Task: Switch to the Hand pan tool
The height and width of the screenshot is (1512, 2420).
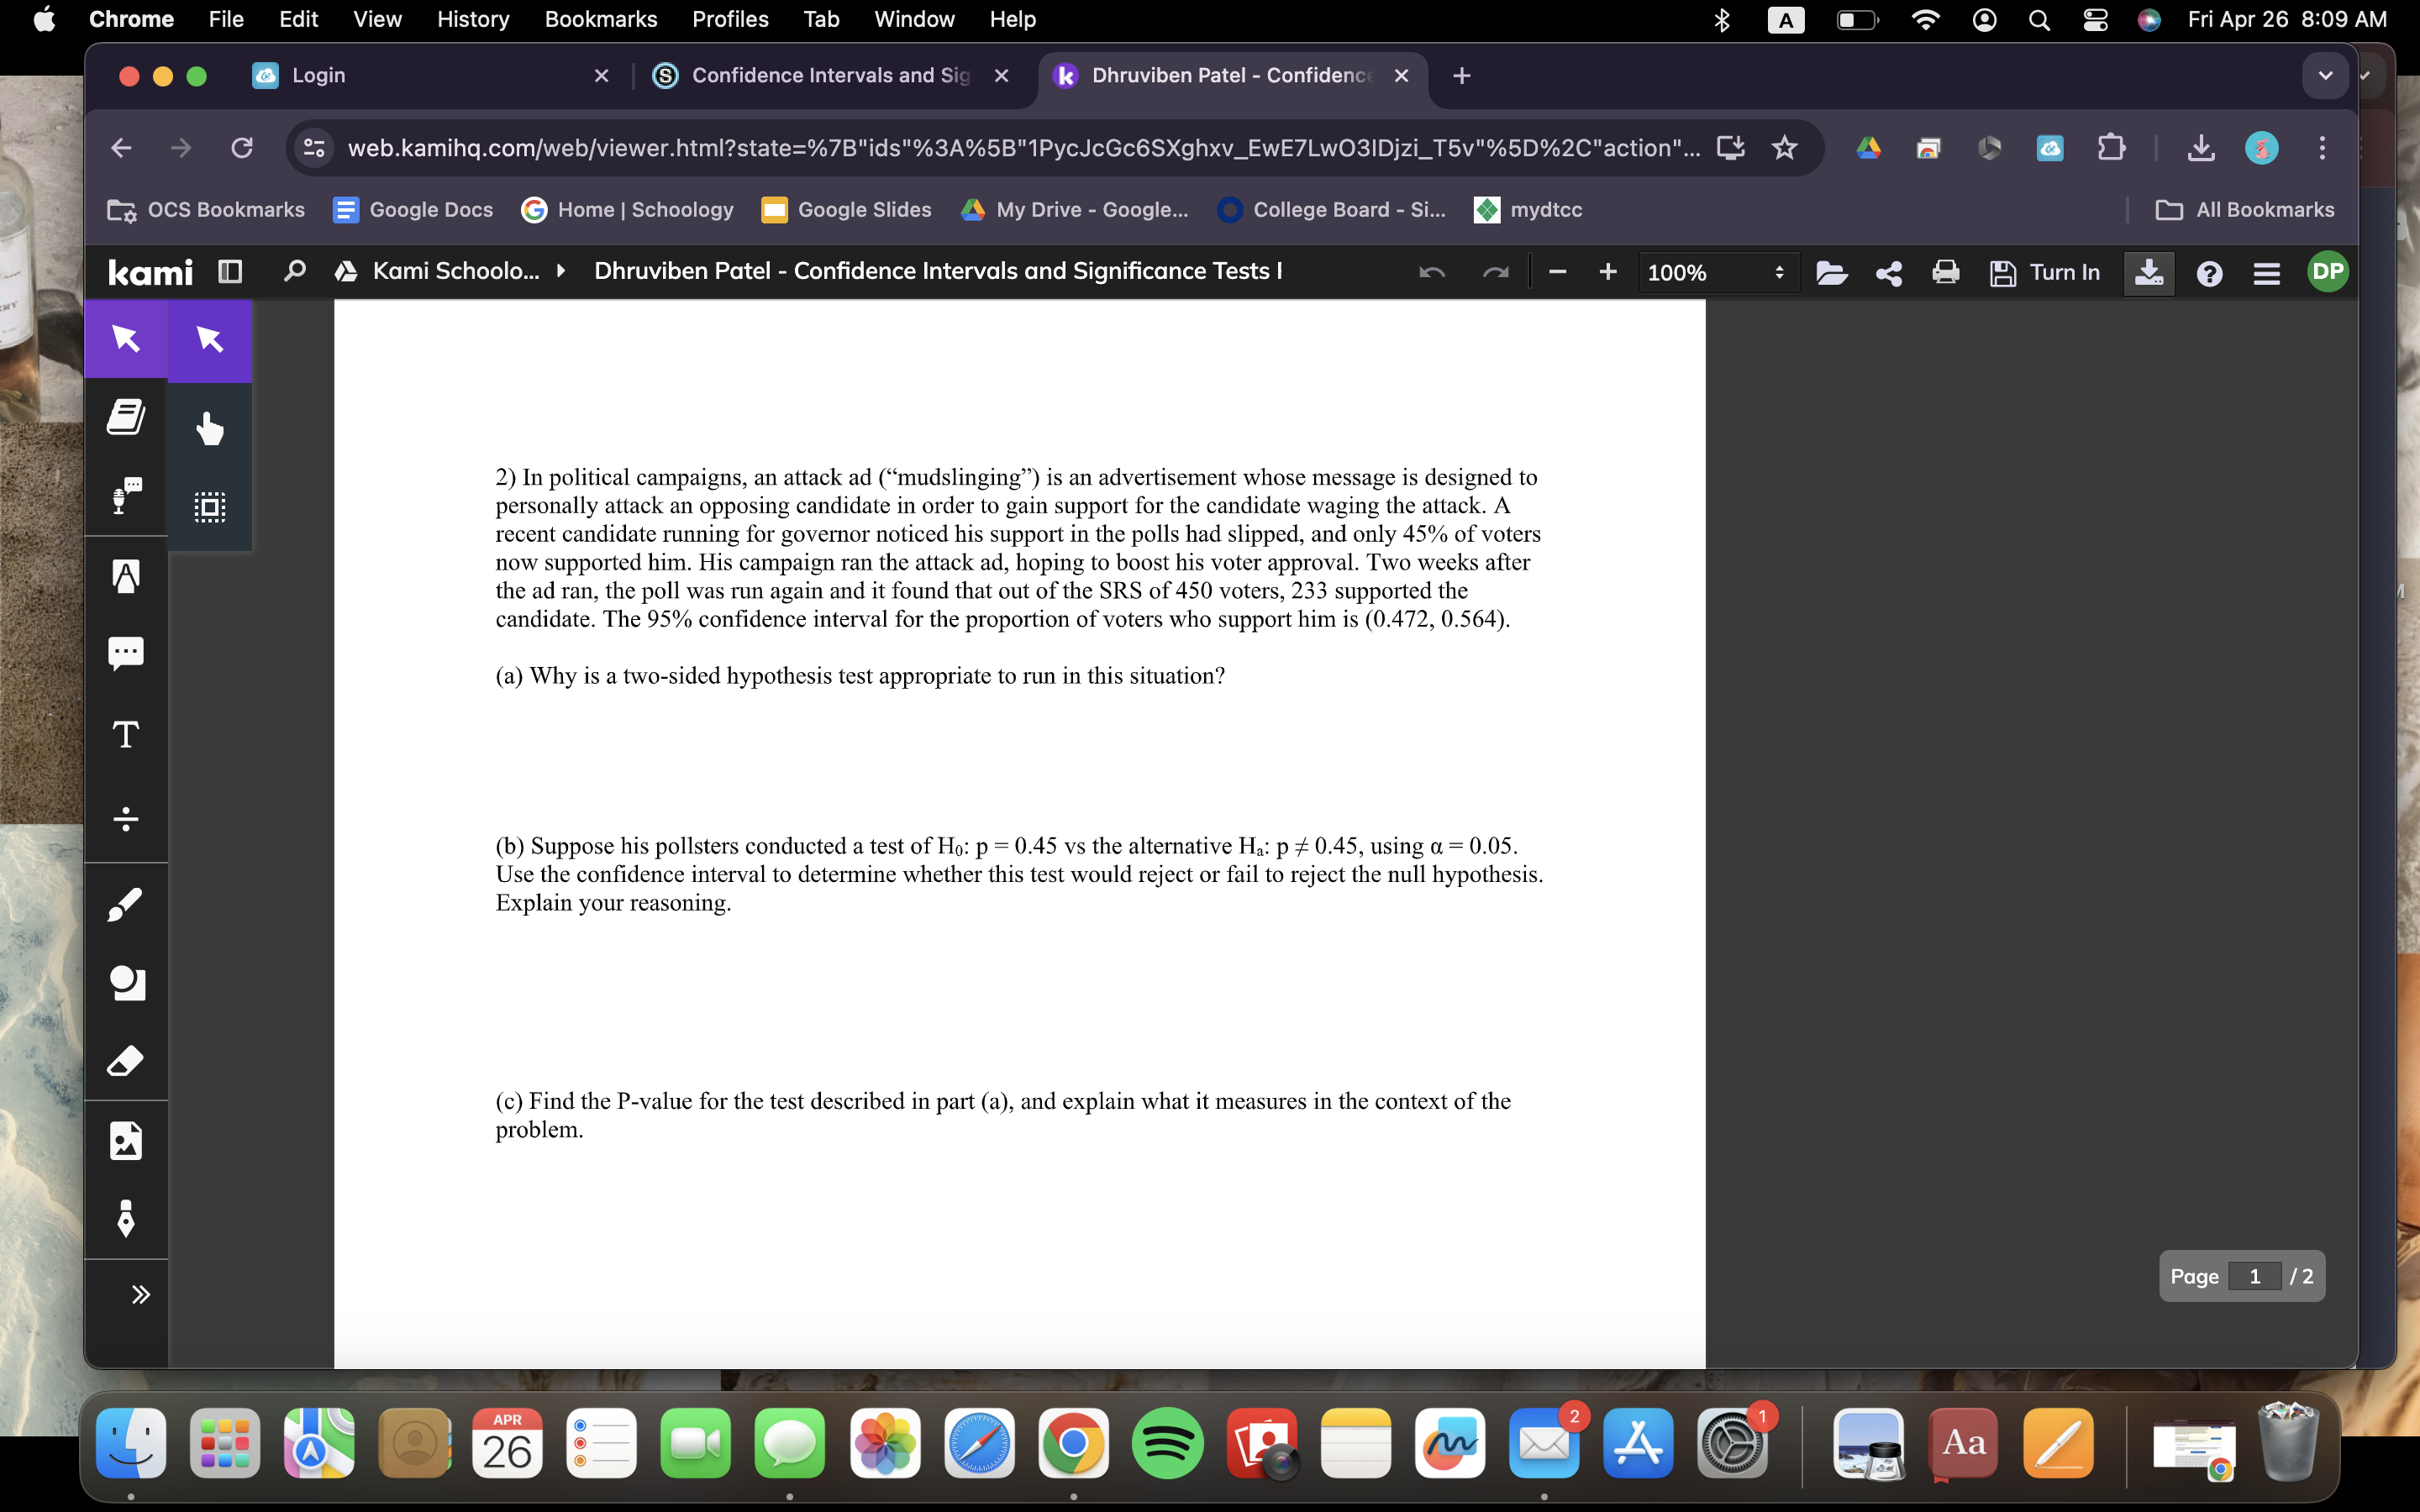Action: click(209, 428)
